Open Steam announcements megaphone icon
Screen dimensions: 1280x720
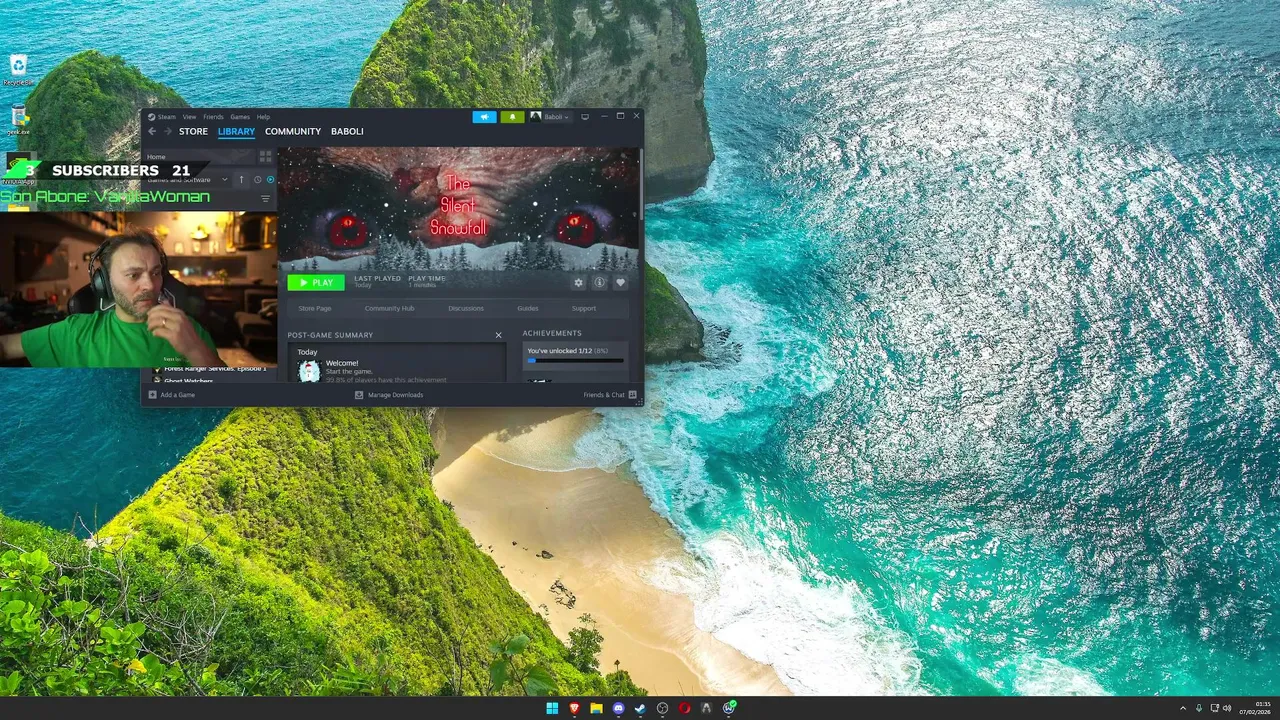pyautogui.click(x=484, y=117)
